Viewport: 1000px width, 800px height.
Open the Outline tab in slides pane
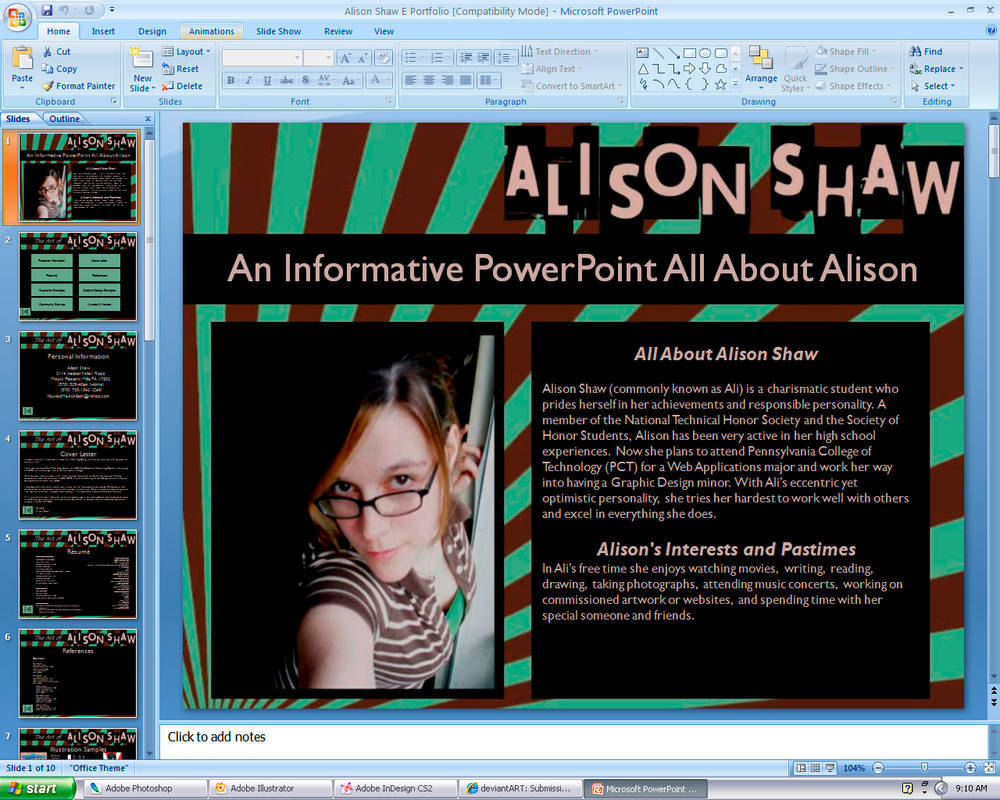[x=64, y=118]
